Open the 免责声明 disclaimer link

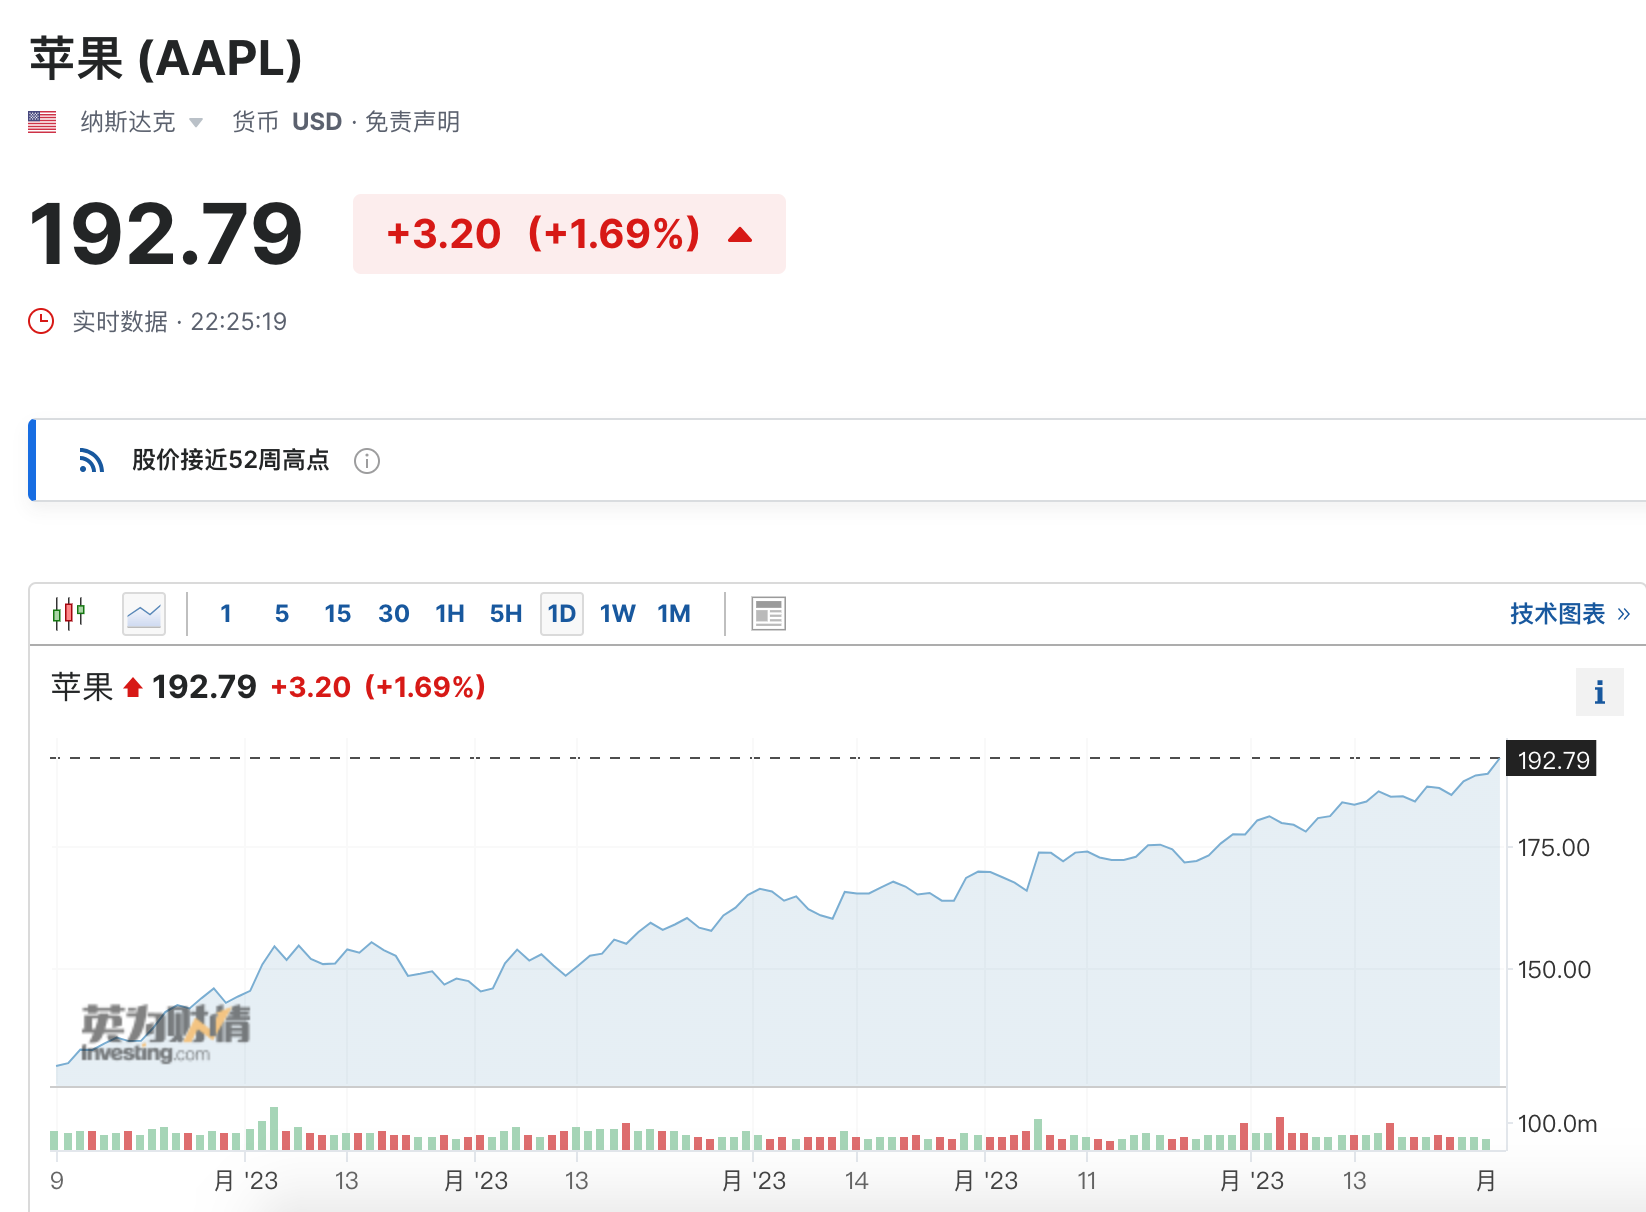412,122
